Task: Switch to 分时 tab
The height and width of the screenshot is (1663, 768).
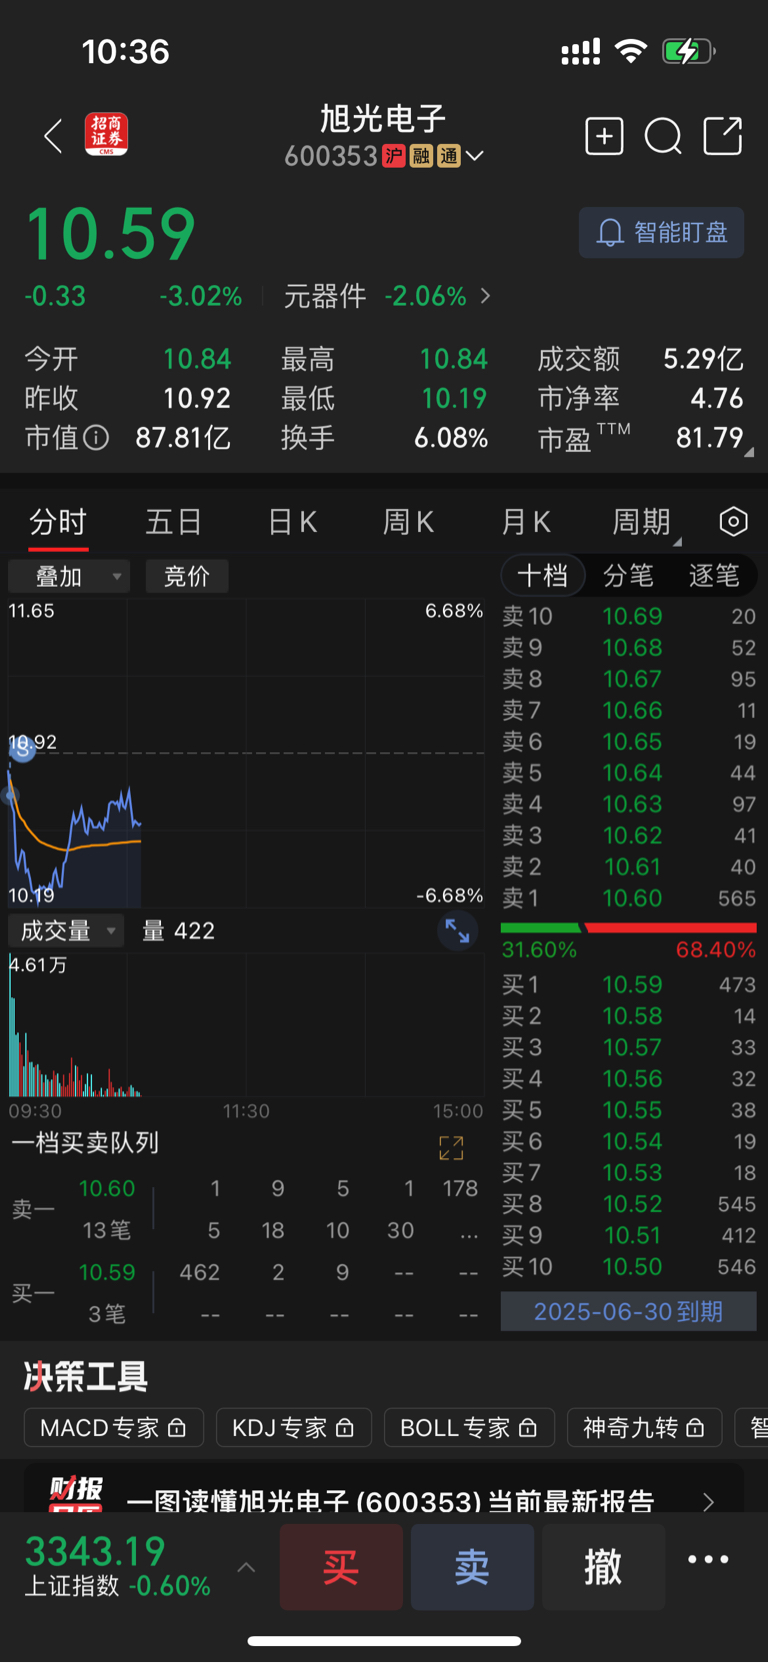Action: [58, 522]
